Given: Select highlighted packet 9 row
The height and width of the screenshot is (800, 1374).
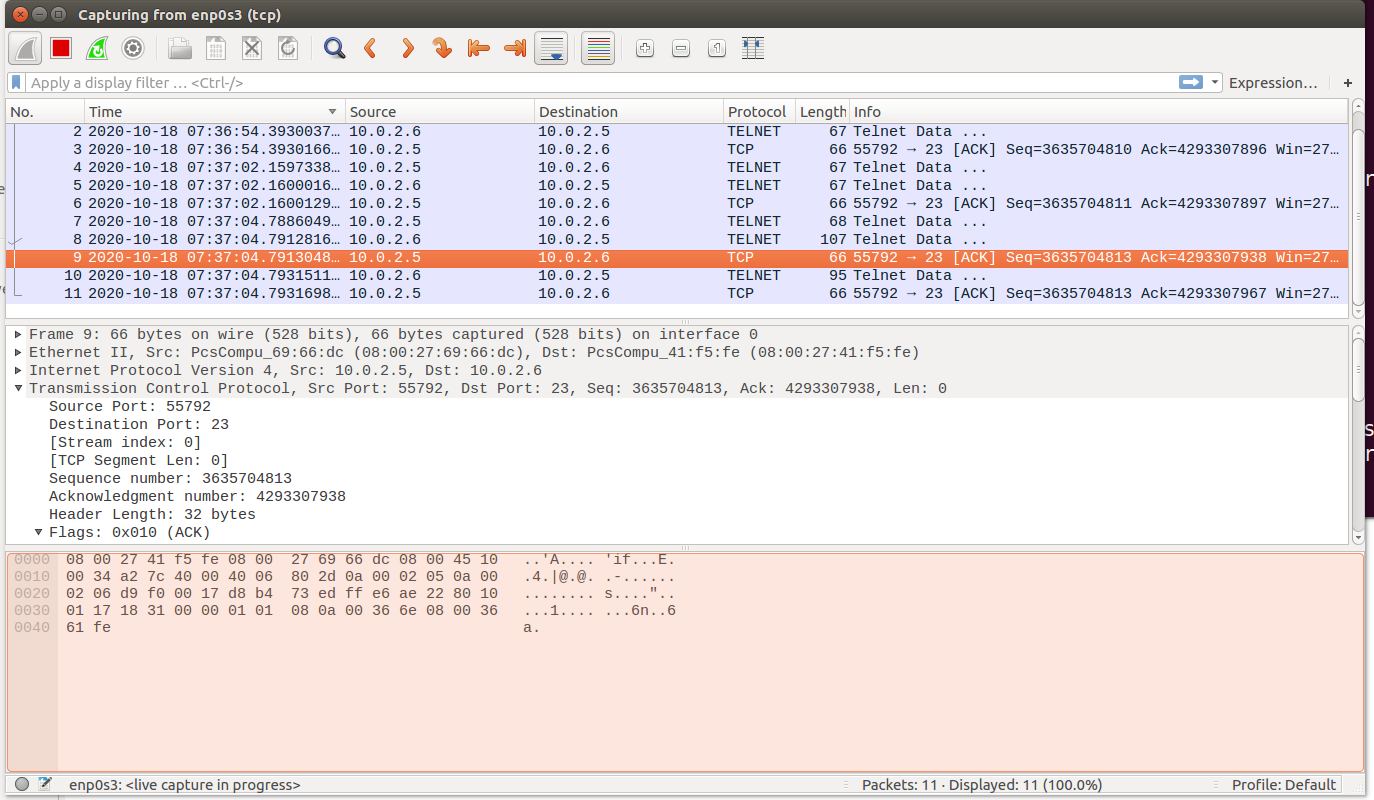Looking at the screenshot, I should (677, 257).
